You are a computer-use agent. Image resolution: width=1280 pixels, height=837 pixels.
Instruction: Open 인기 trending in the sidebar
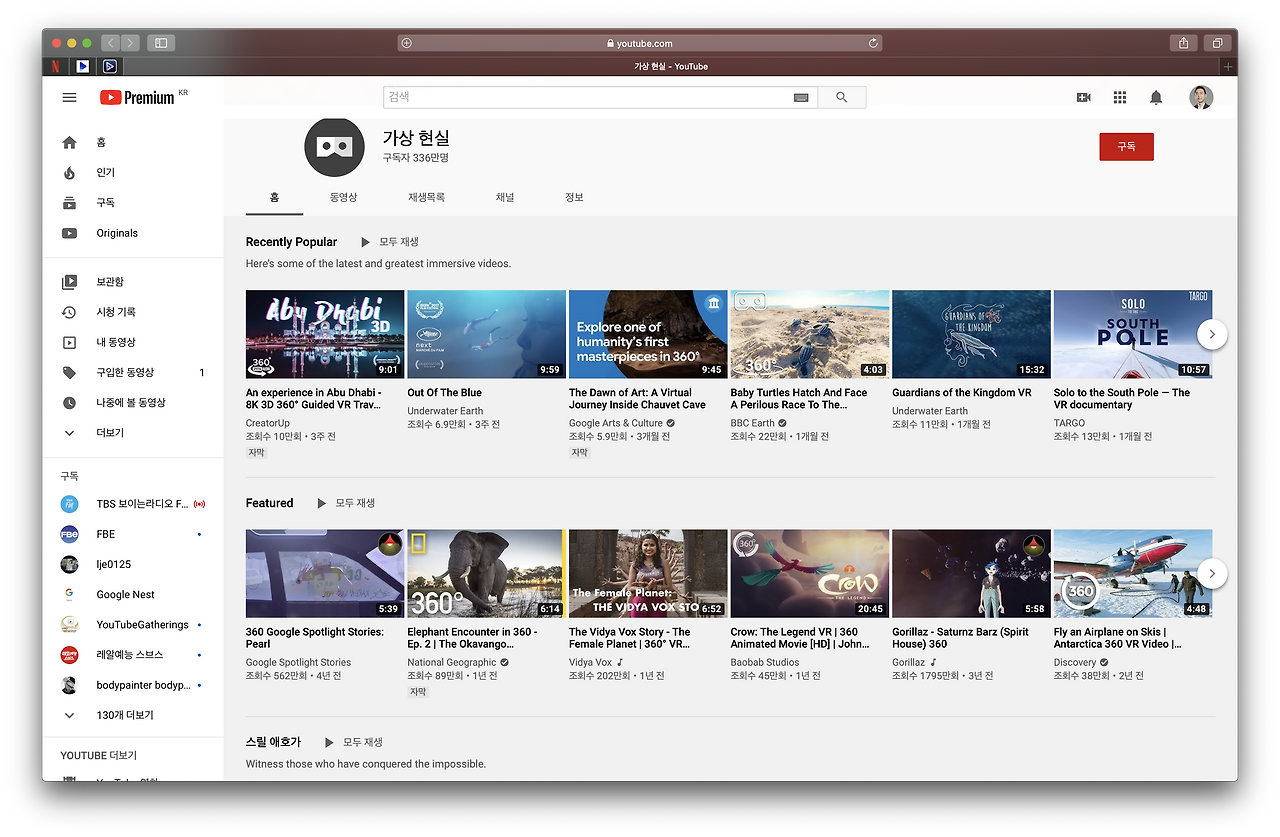point(133,173)
